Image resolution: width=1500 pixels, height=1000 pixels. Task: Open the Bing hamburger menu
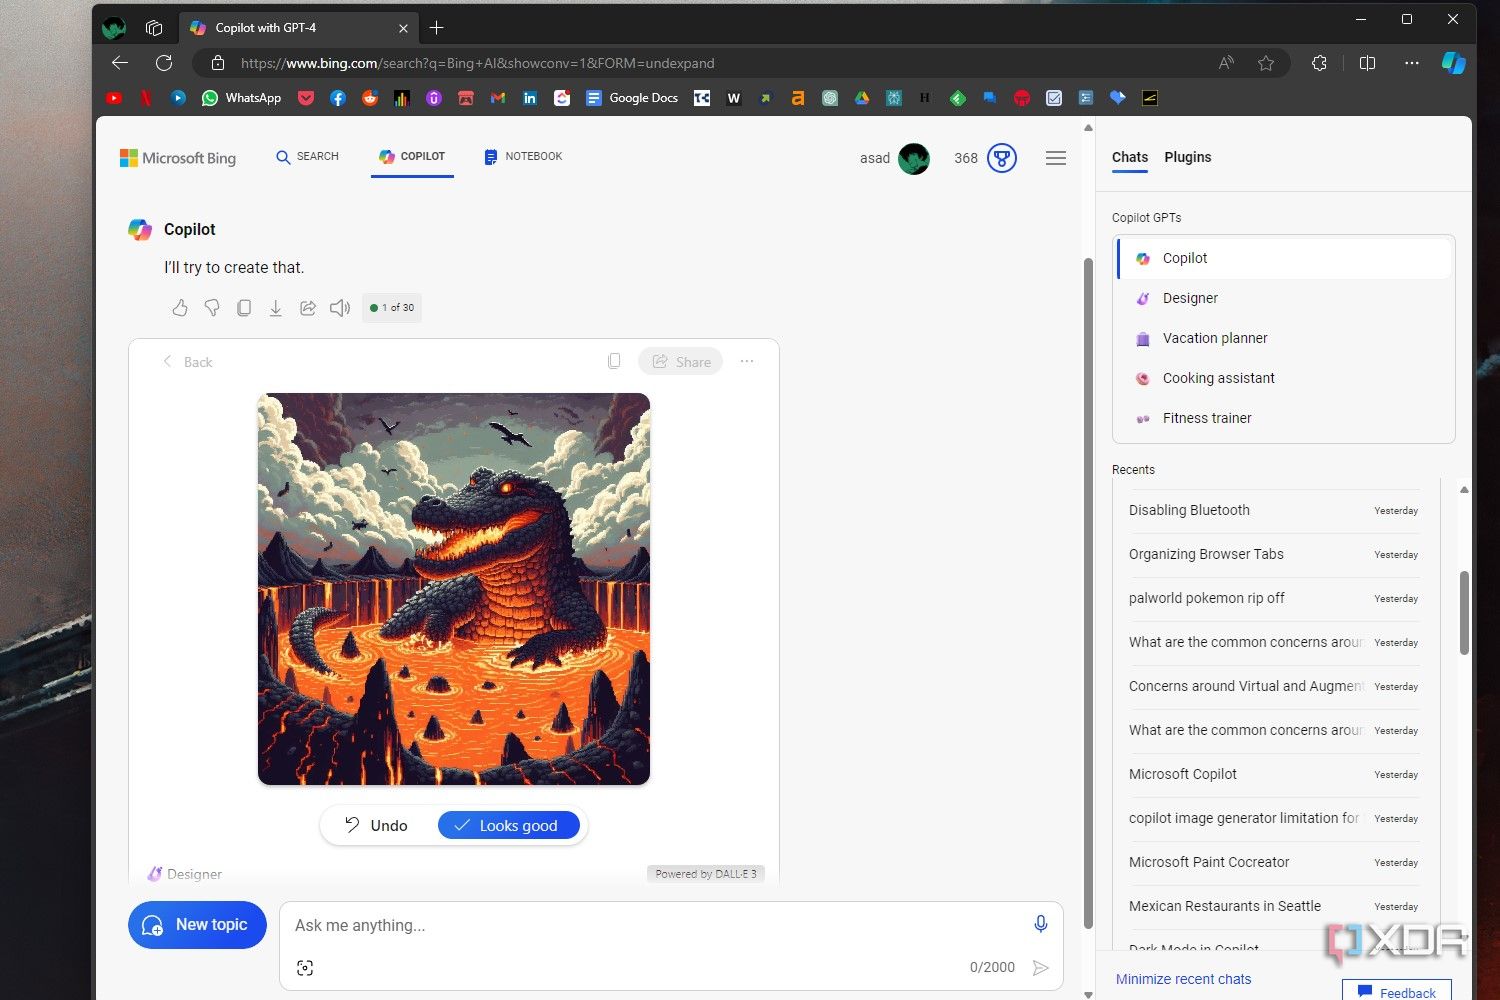(1055, 158)
